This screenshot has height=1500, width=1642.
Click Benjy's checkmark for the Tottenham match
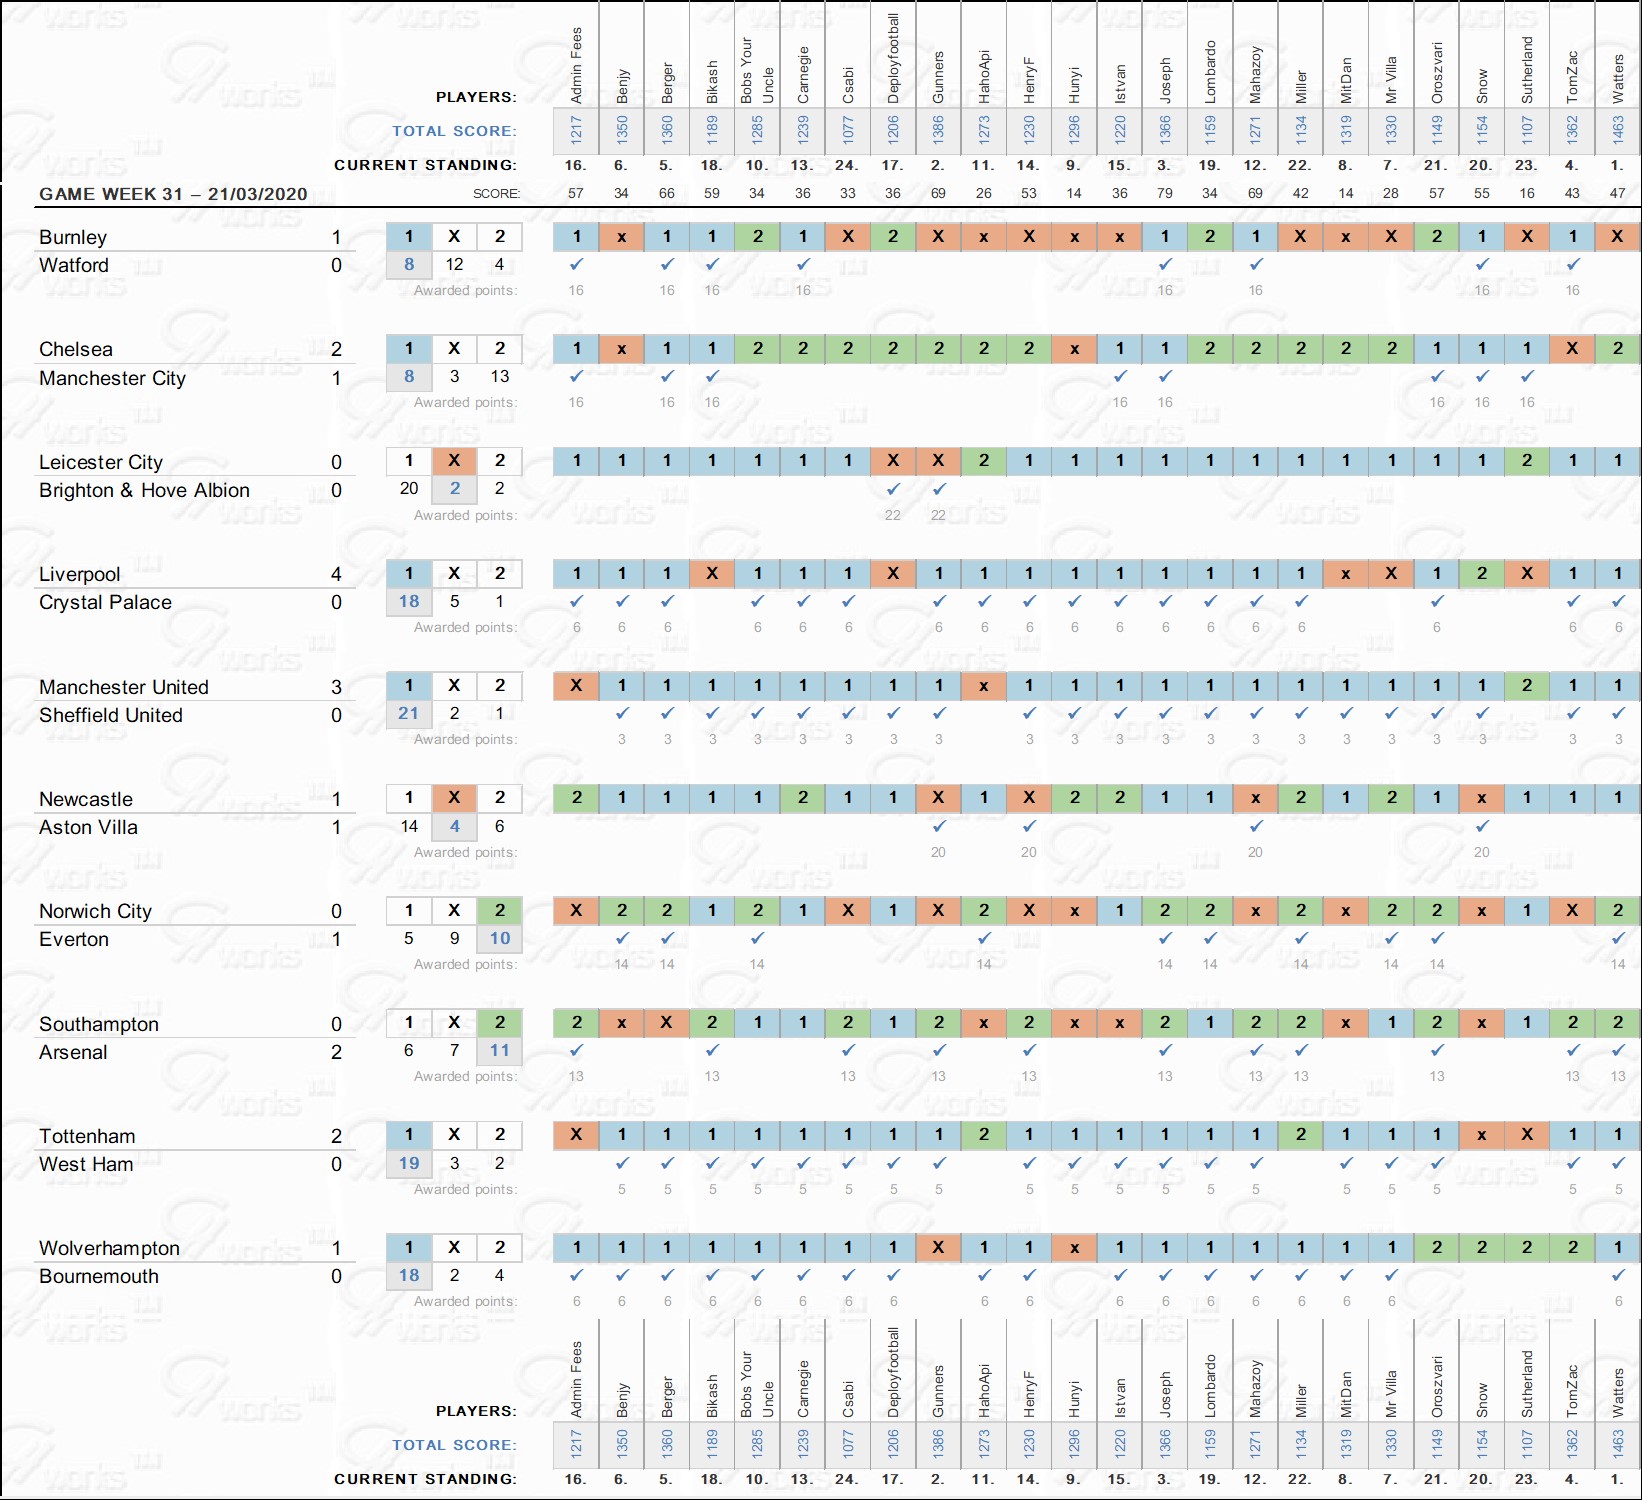pyautogui.click(x=622, y=1163)
